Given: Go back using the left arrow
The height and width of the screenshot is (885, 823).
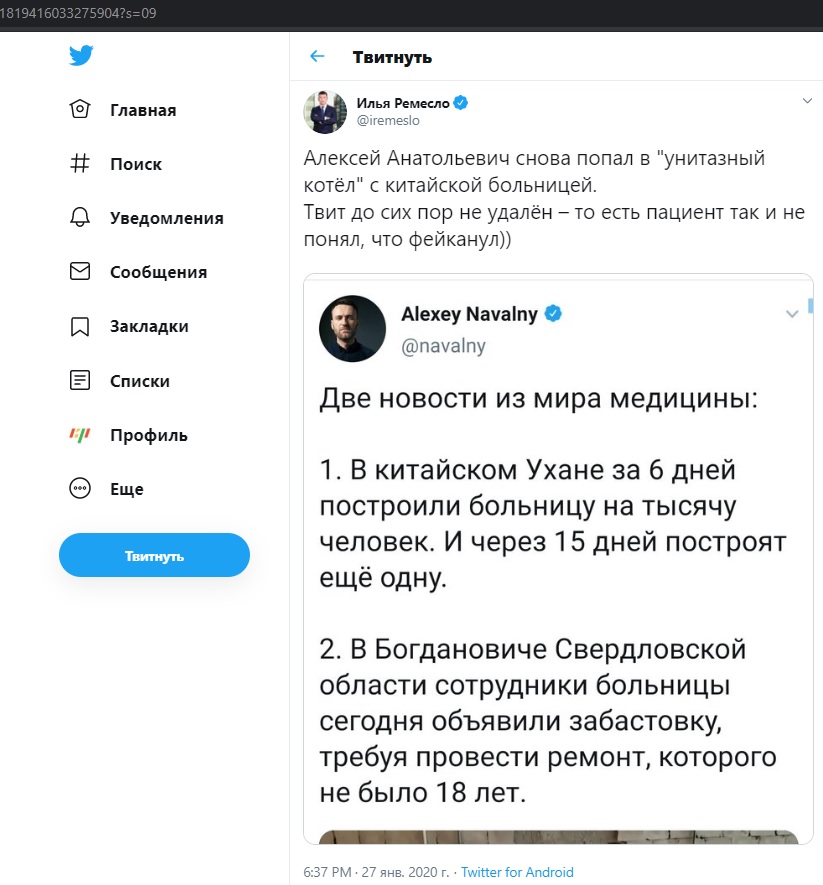Looking at the screenshot, I should 317,57.
